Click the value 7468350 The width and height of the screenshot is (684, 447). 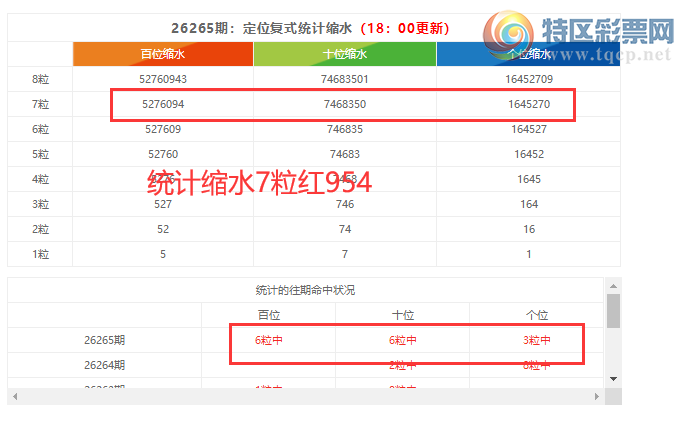pos(345,104)
